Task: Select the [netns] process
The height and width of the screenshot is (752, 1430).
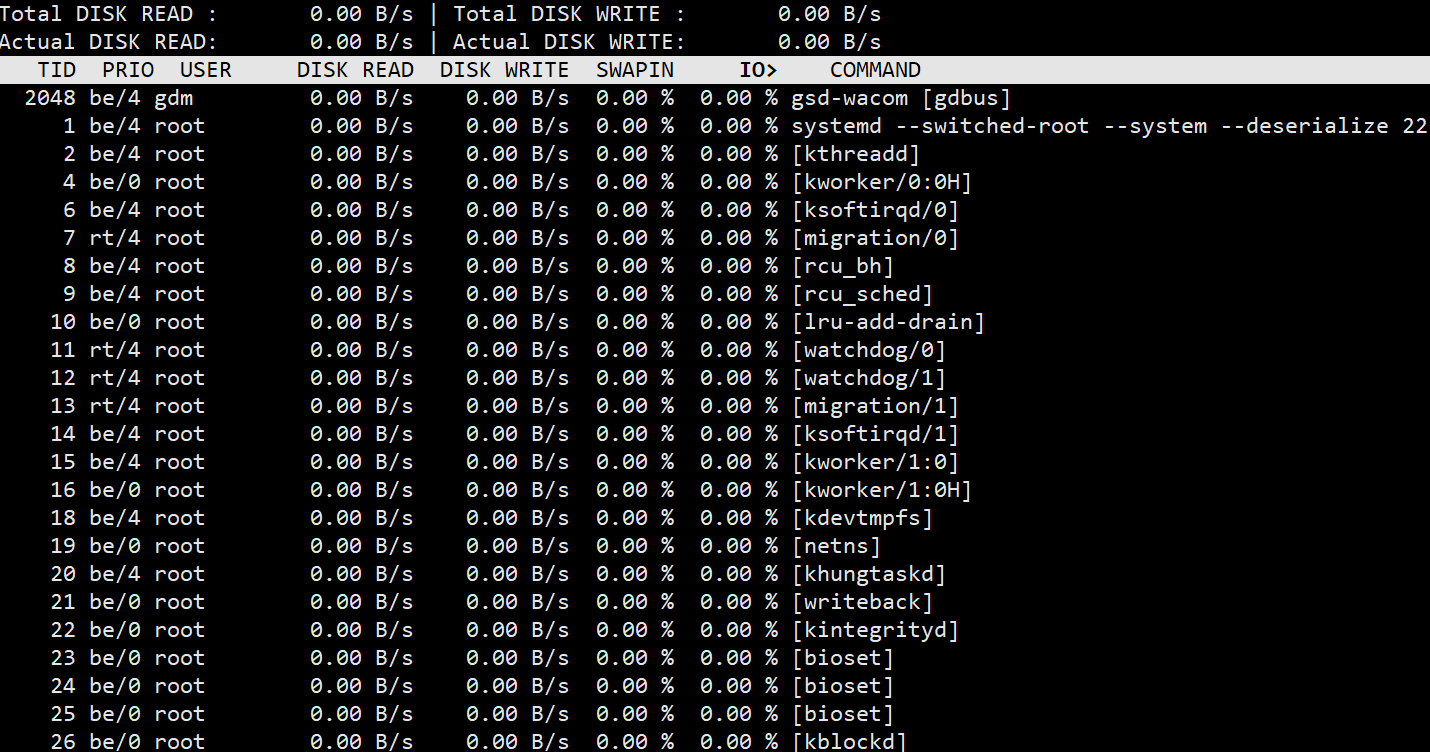Action: pyautogui.click(x=836, y=546)
